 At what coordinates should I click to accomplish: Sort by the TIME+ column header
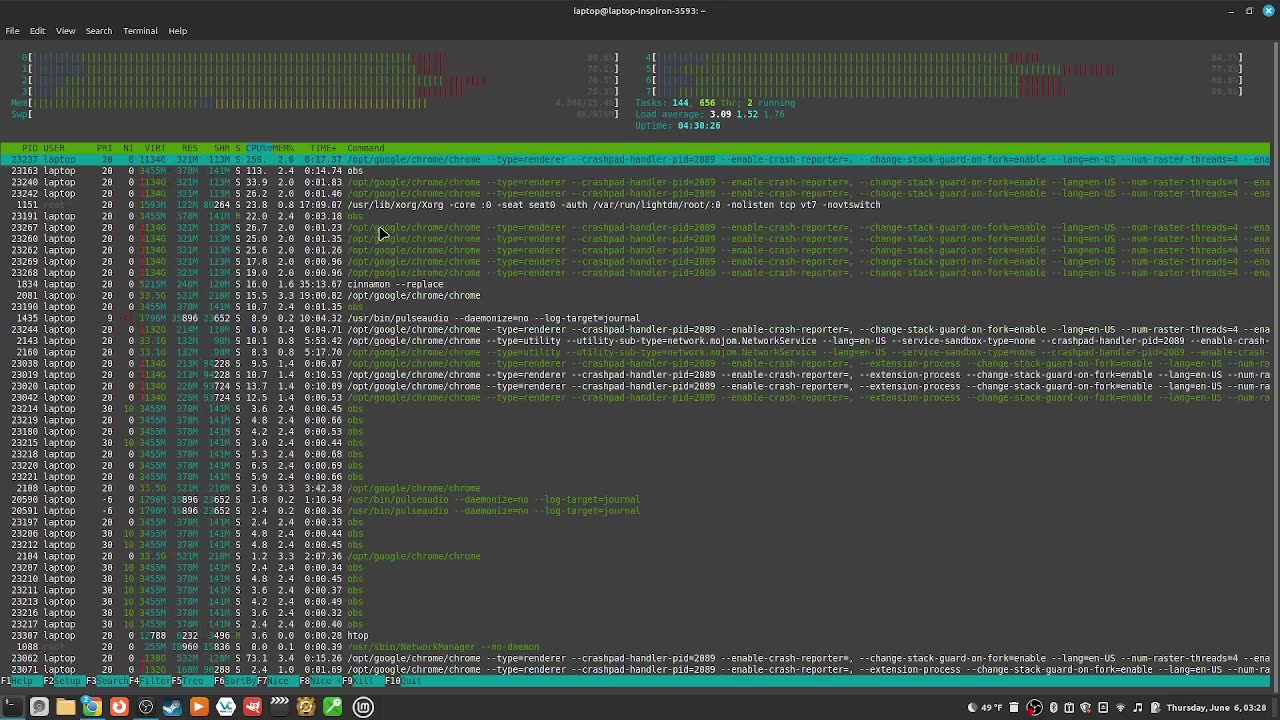(323, 148)
